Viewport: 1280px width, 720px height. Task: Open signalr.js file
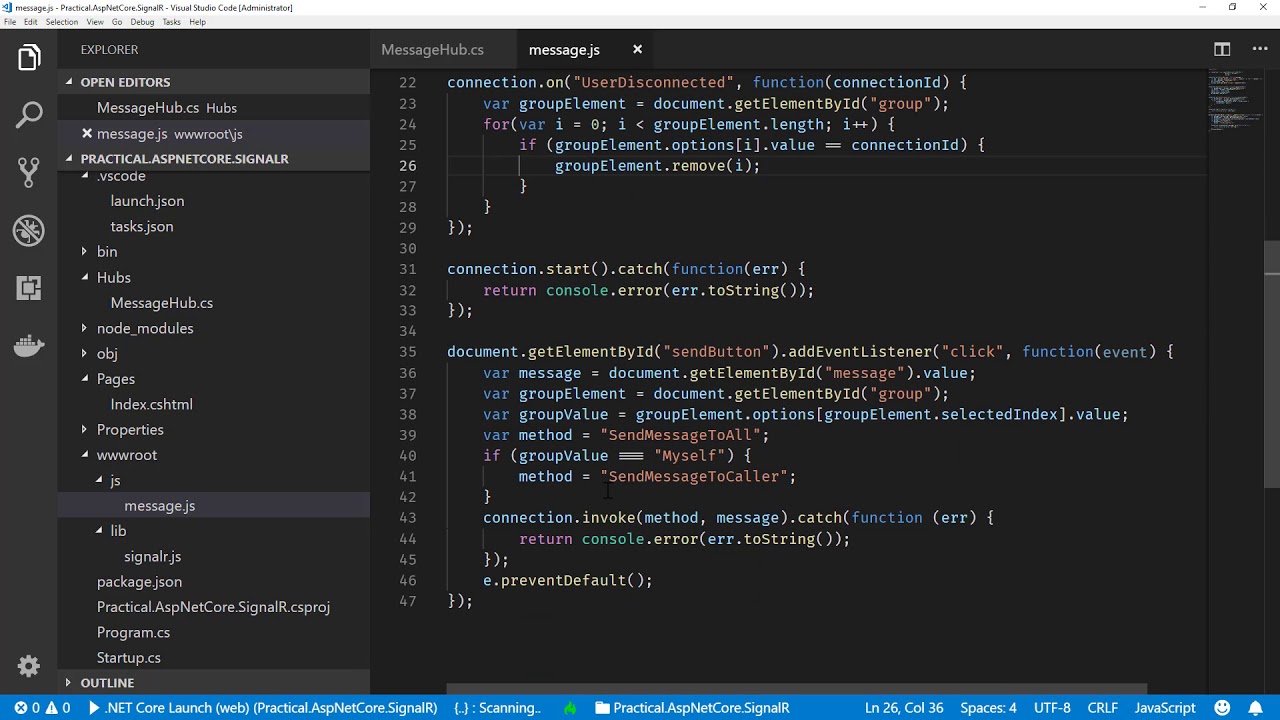(152, 556)
